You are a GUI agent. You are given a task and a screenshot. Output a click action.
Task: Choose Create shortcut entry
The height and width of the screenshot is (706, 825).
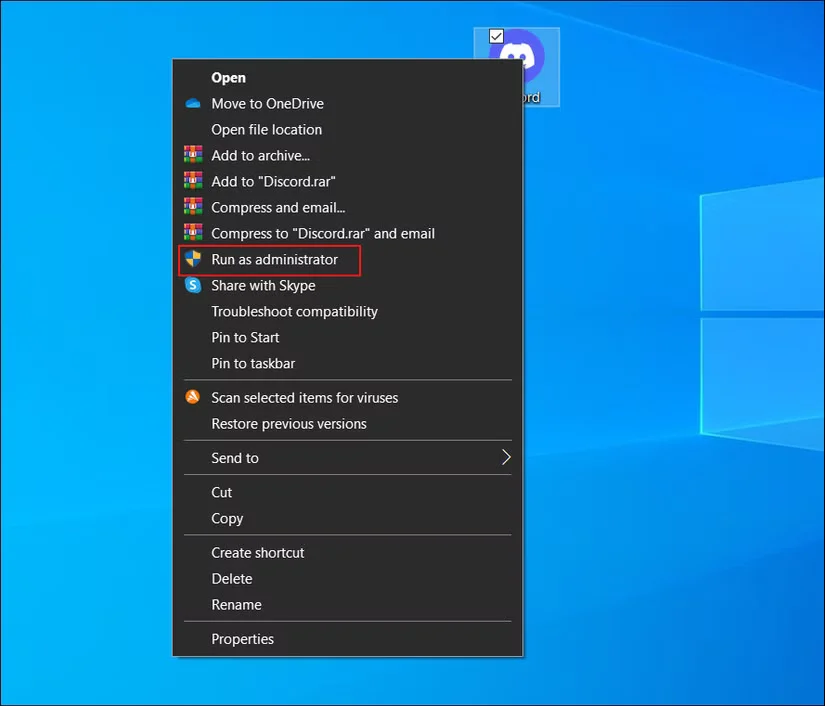click(257, 553)
